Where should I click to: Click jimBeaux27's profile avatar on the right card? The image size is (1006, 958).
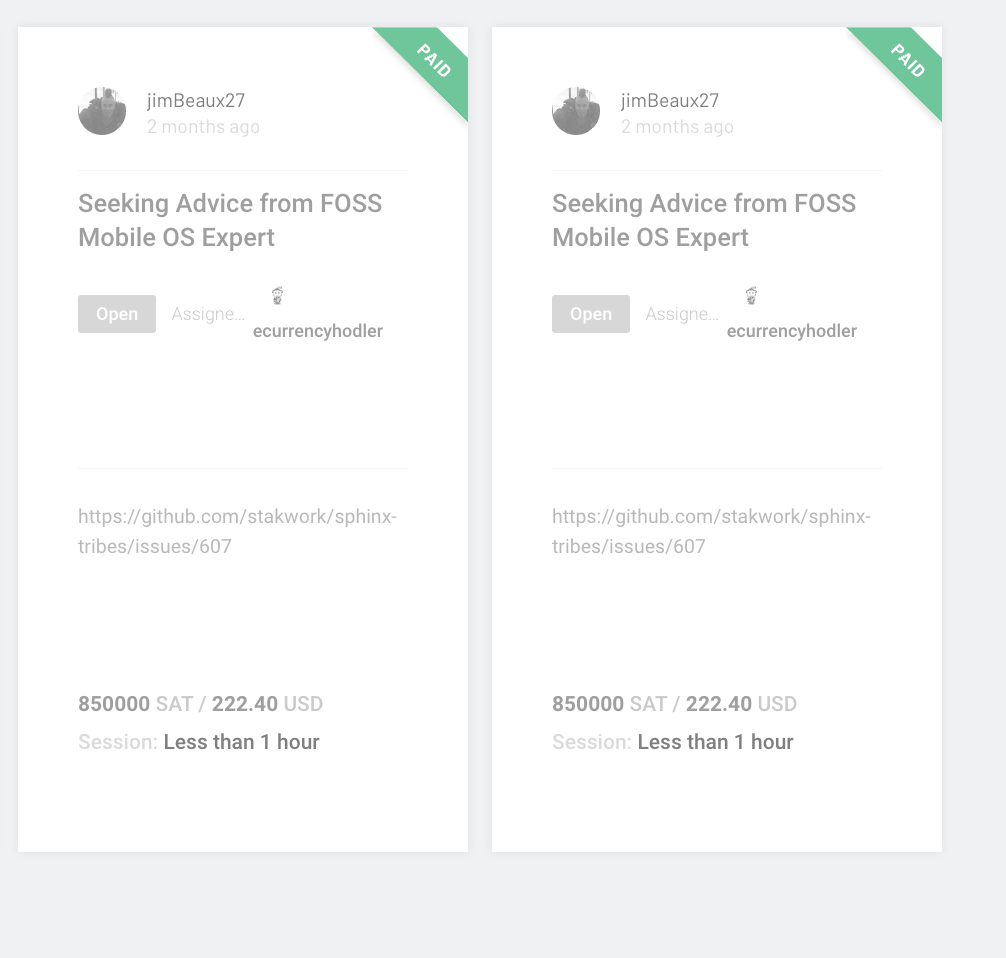(x=576, y=111)
